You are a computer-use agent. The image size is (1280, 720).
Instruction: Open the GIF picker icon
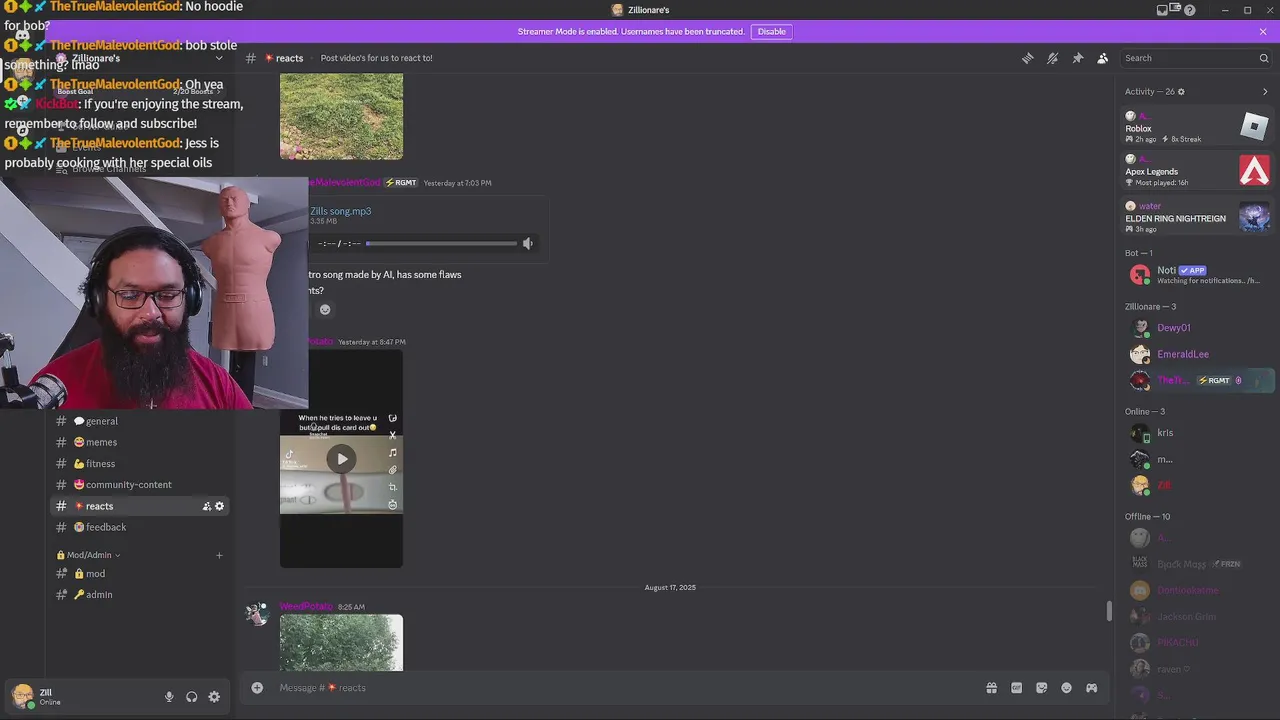pyautogui.click(x=1016, y=688)
